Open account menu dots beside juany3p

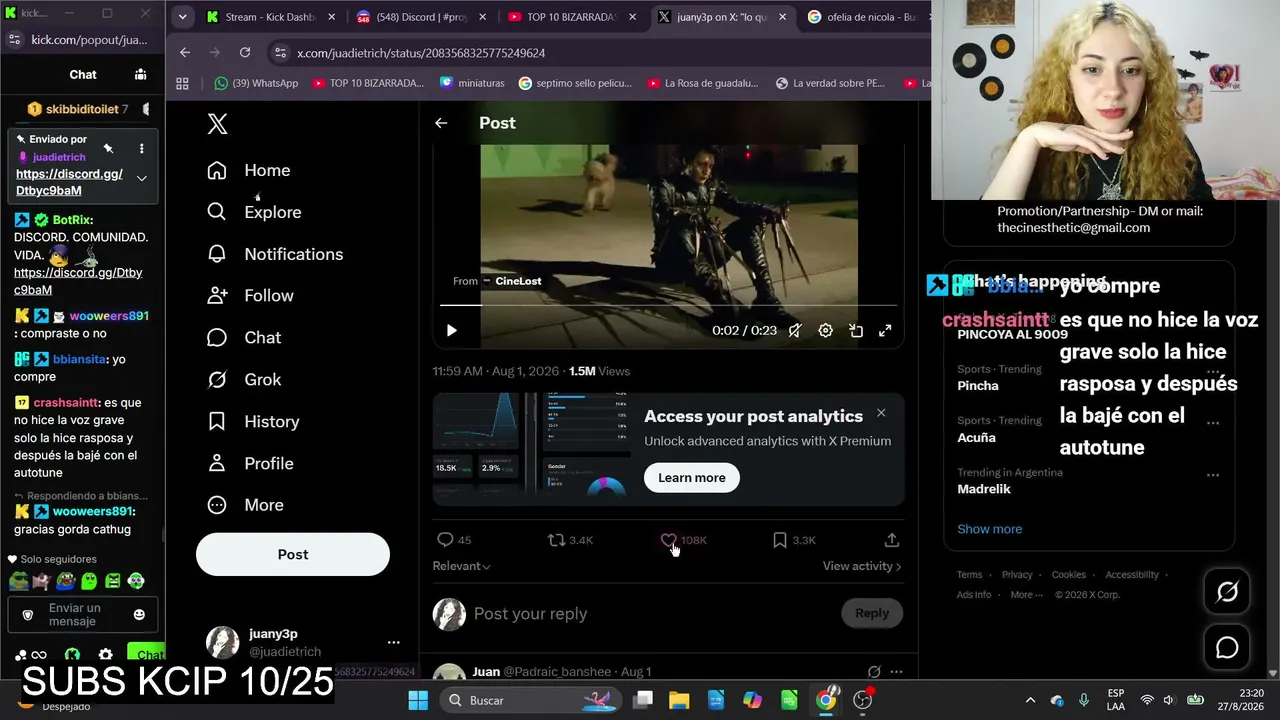pyautogui.click(x=393, y=643)
